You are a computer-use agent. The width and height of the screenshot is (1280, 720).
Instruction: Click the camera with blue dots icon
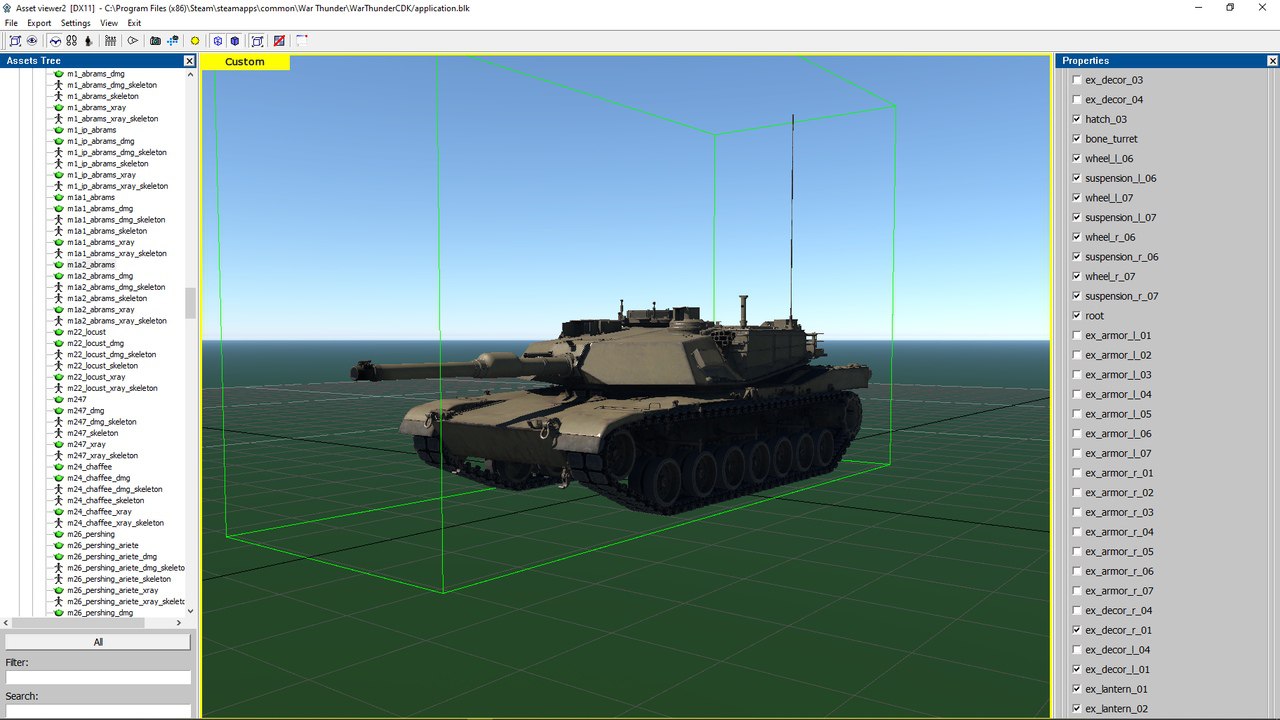(x=172, y=41)
